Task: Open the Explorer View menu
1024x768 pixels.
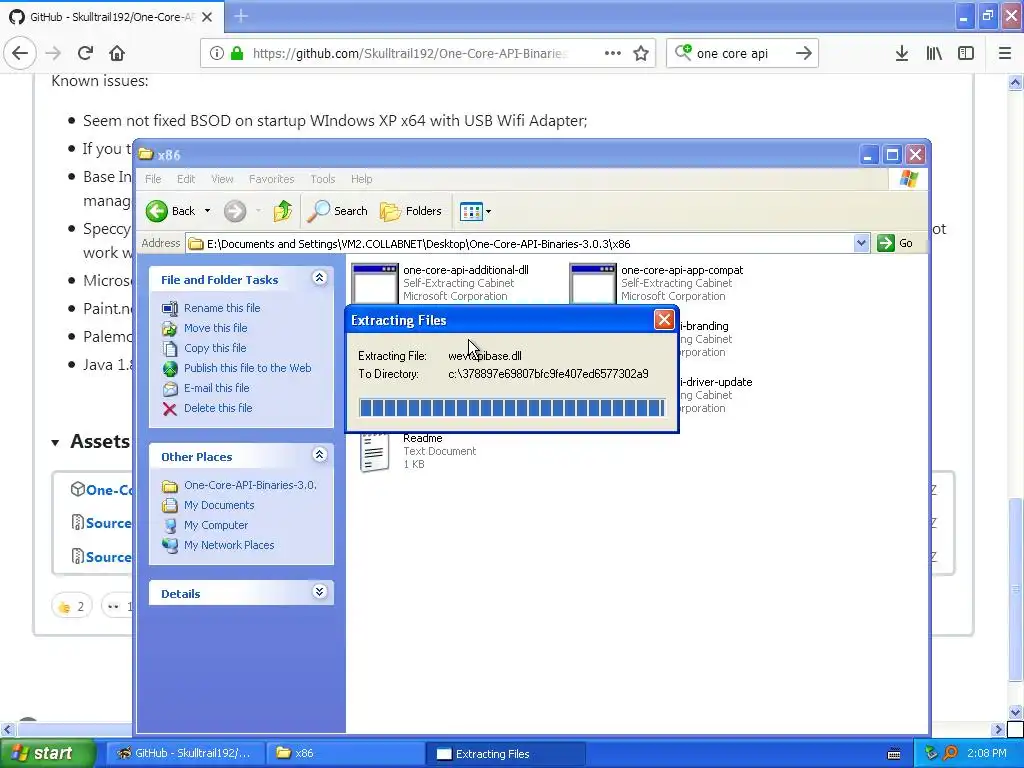Action: click(x=222, y=179)
